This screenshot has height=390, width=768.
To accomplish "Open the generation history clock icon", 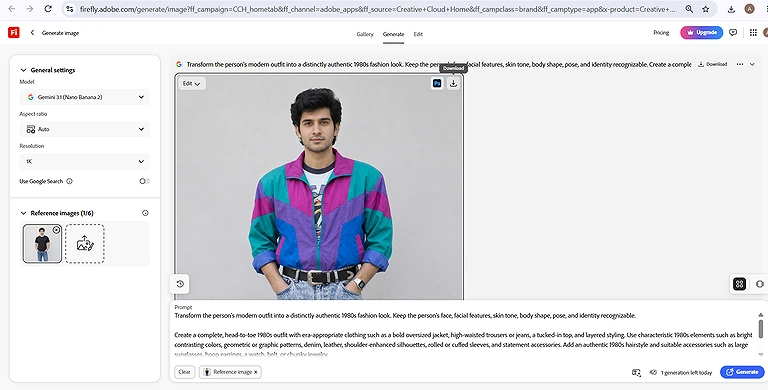I will click(180, 284).
